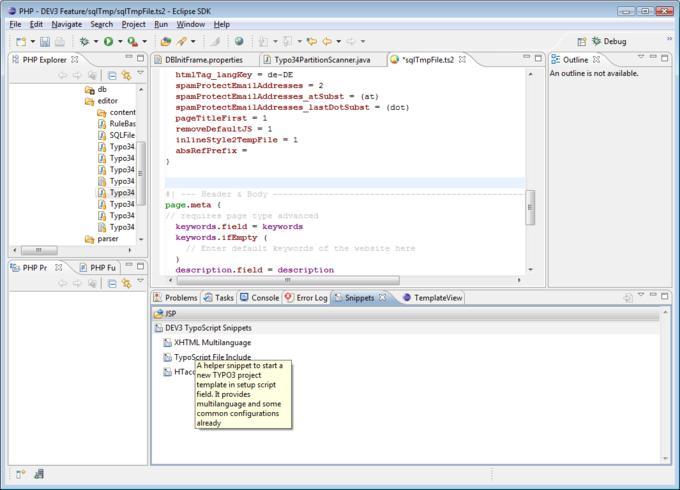The image size is (680, 490).
Task: Click the fast view icon in status bar
Action: pyautogui.click(x=21, y=474)
